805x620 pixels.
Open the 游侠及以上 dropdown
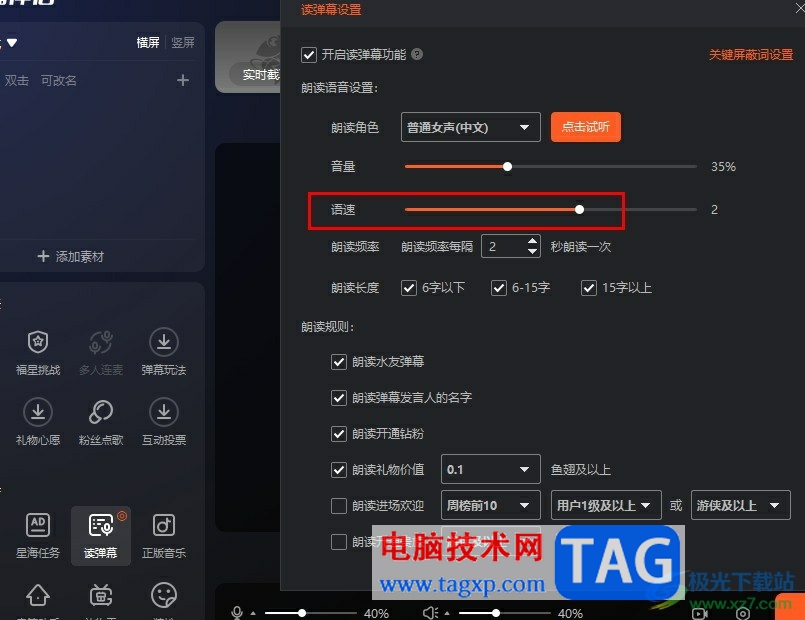coord(740,505)
